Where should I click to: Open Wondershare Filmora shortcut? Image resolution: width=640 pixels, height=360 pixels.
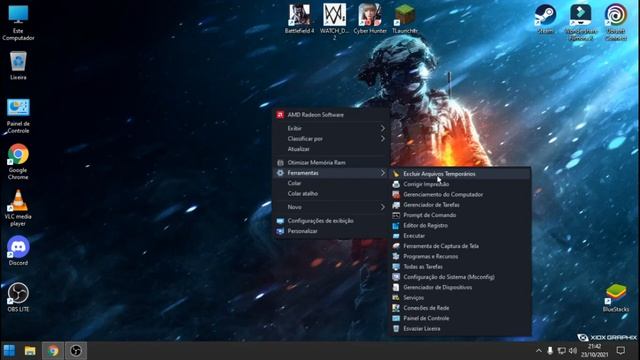coord(581,22)
